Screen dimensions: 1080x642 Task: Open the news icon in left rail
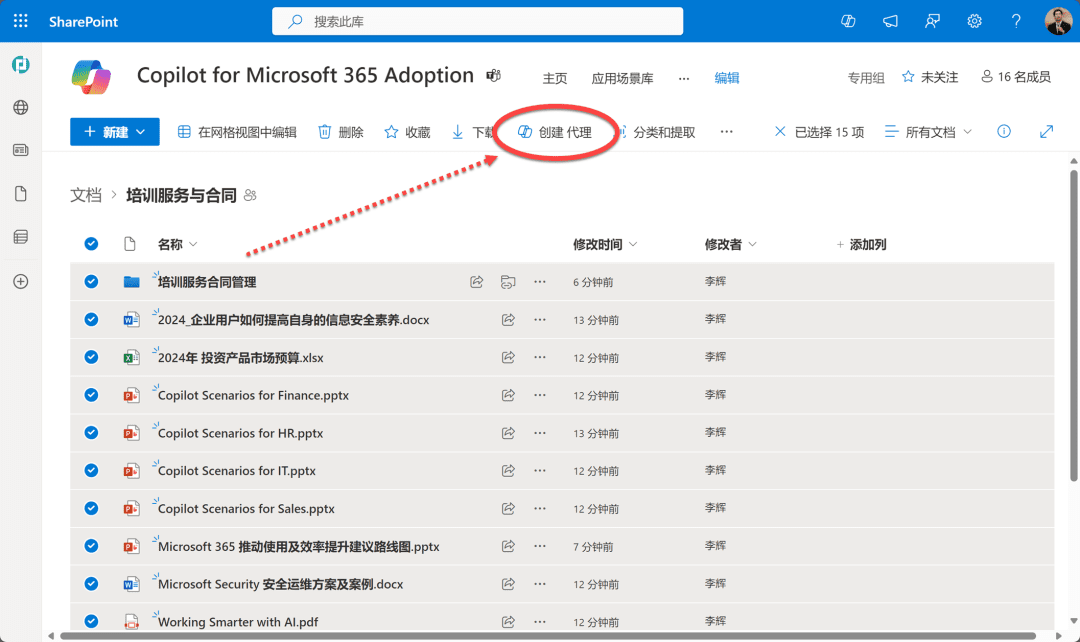[x=21, y=150]
